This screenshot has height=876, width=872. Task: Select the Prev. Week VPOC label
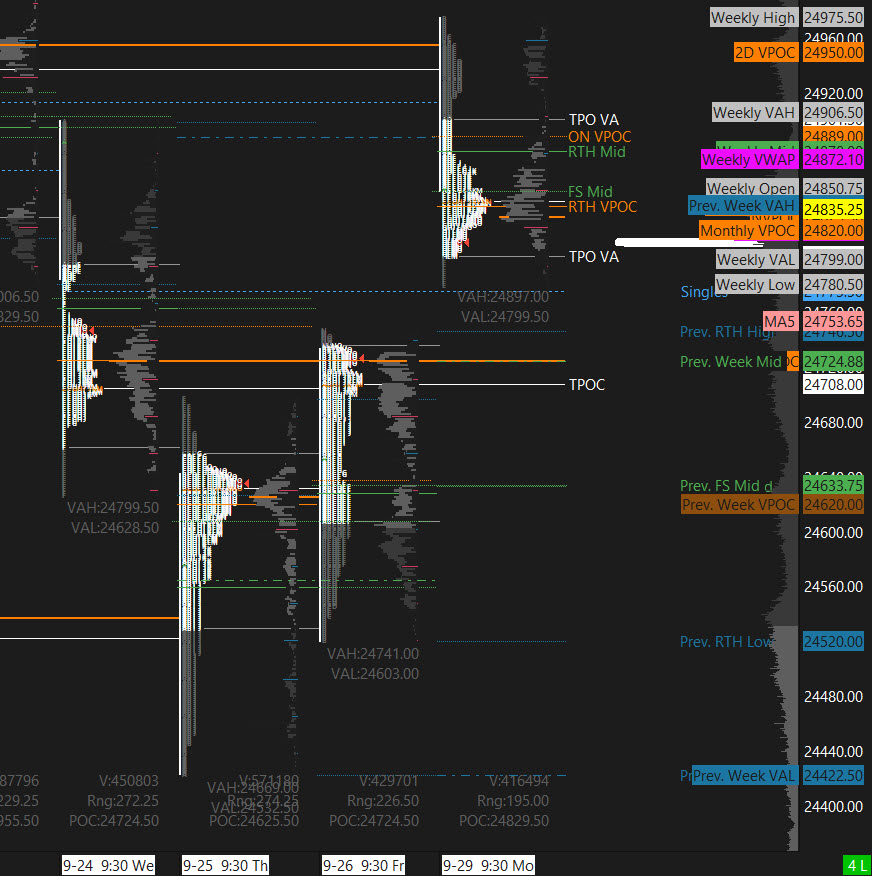tap(739, 505)
